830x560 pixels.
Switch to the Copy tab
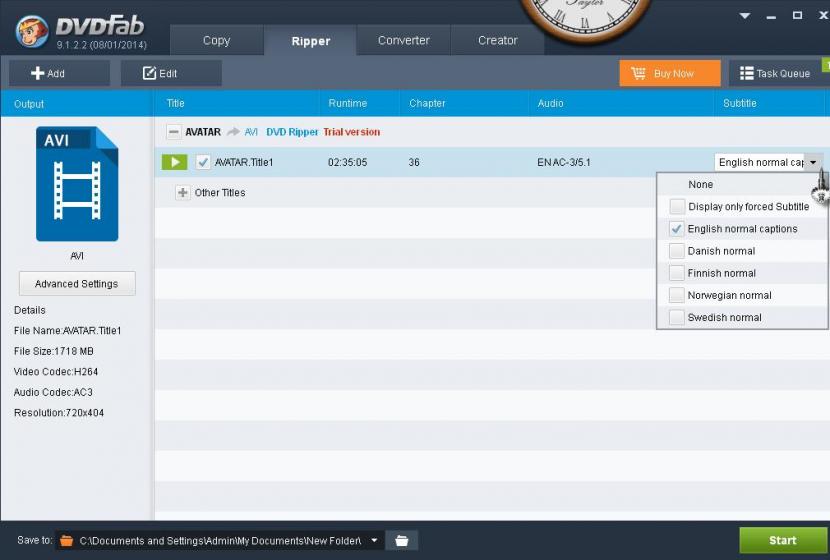216,41
